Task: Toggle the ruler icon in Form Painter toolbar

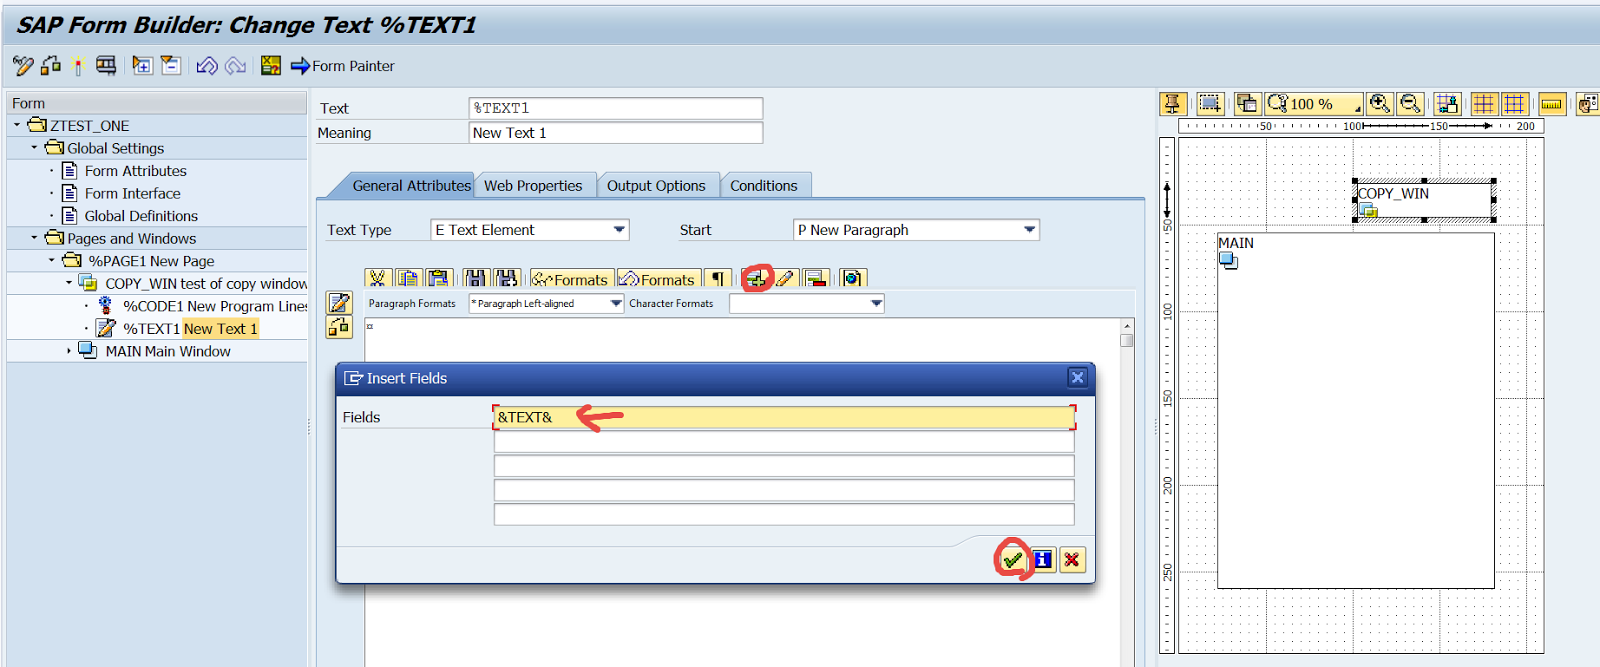Action: click(1552, 103)
